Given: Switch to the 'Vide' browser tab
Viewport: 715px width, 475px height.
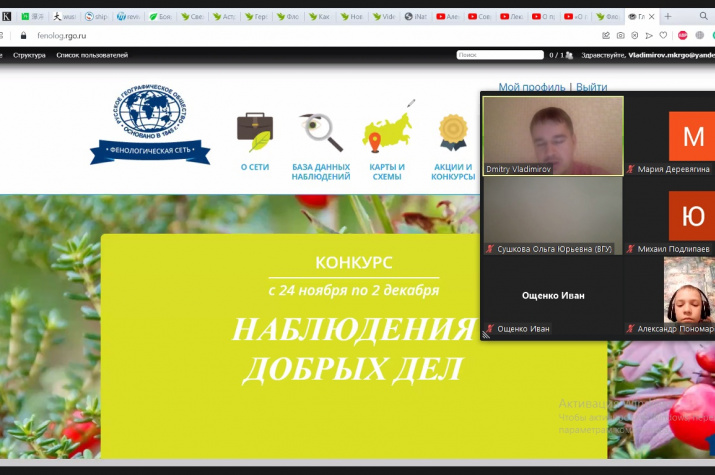Looking at the screenshot, I should tap(384, 17).
